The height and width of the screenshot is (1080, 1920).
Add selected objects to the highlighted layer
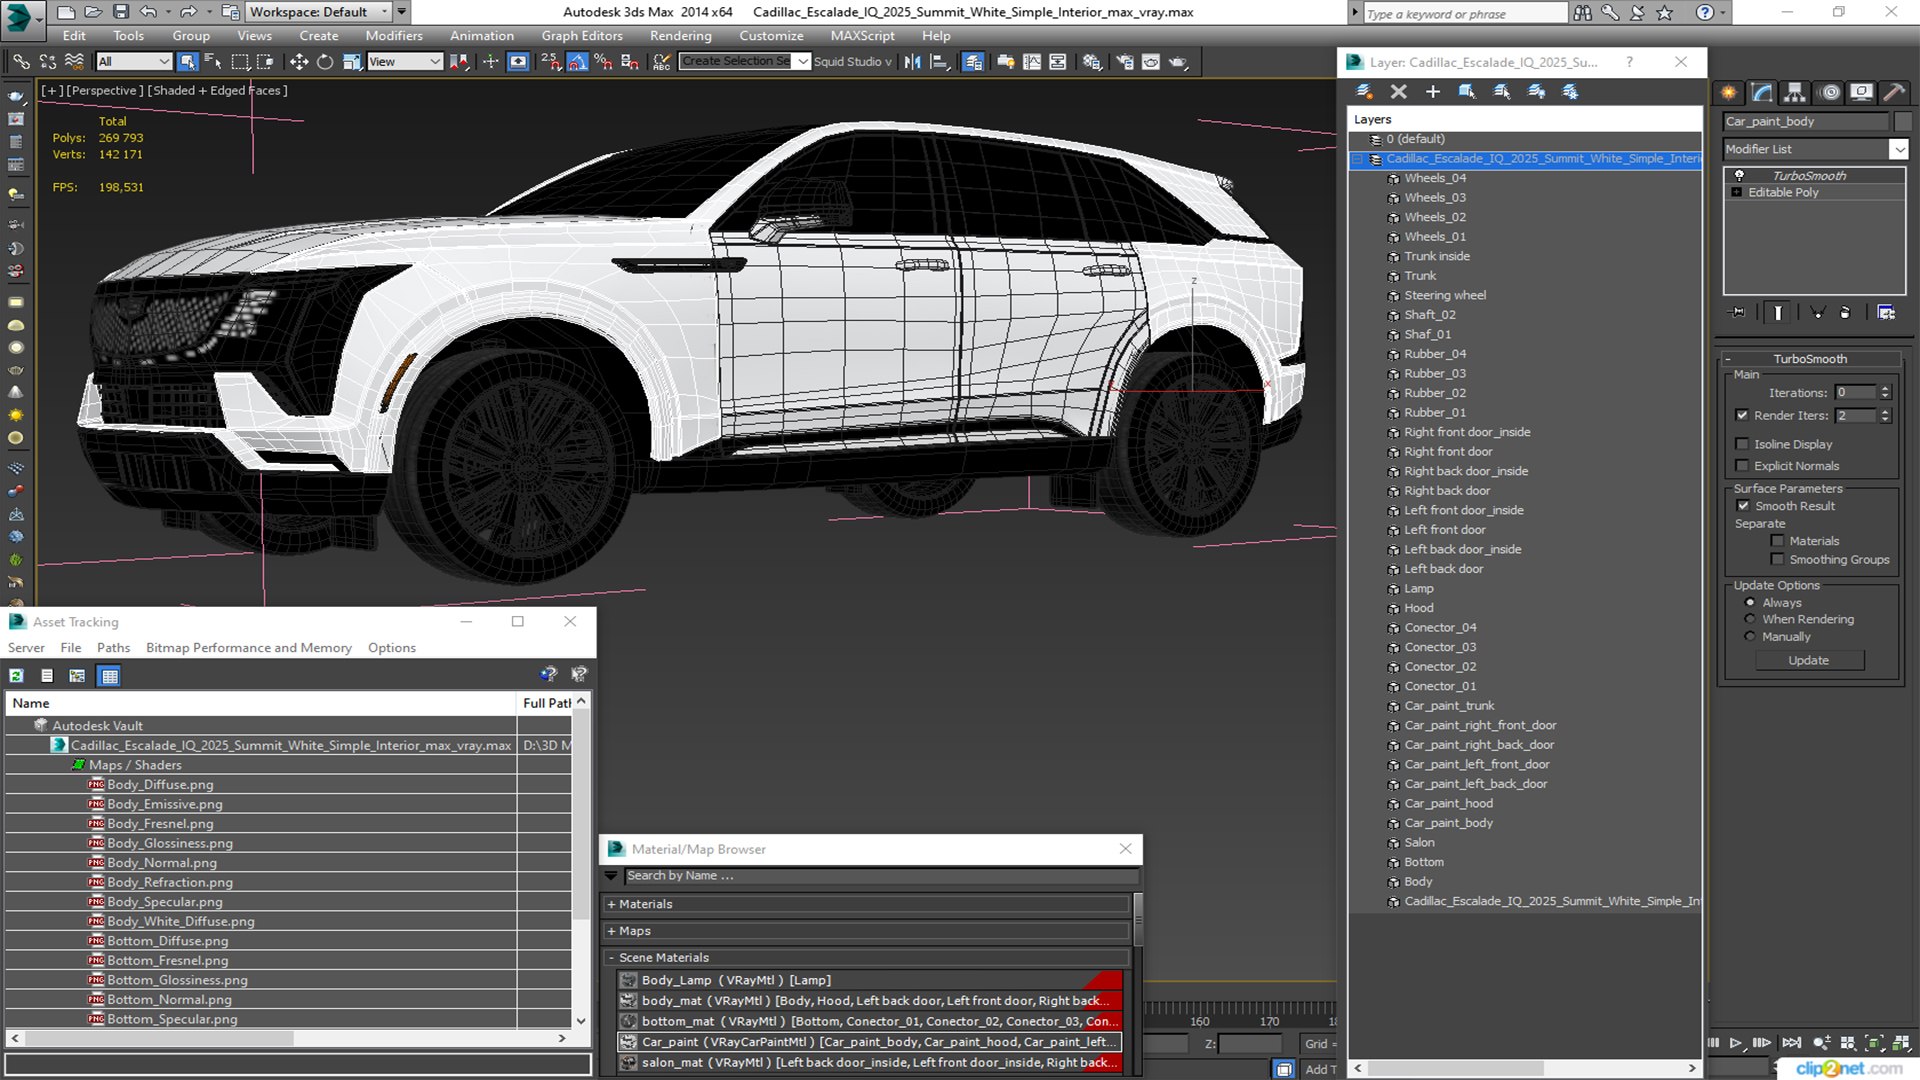click(x=1432, y=92)
